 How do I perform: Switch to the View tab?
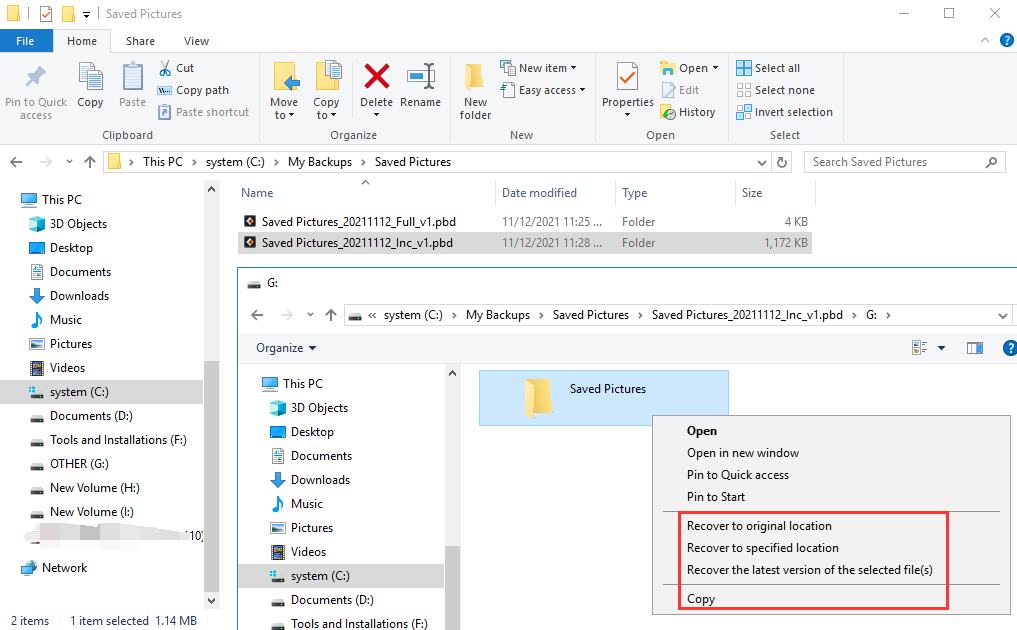coord(196,41)
